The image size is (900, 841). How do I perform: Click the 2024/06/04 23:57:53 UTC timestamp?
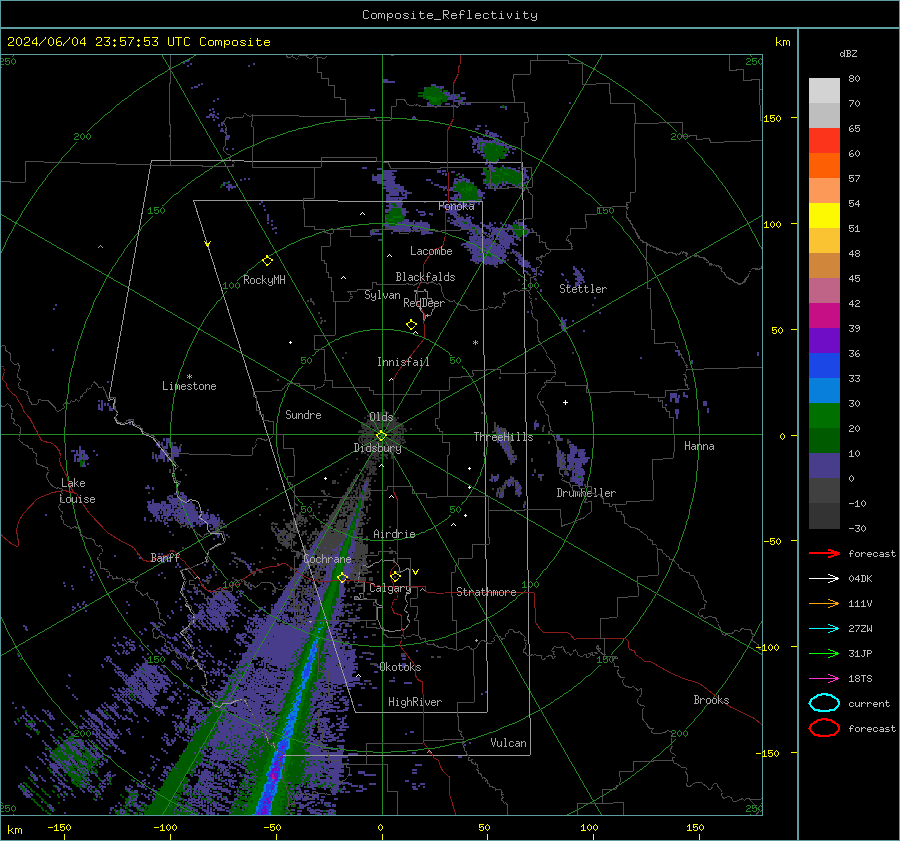coord(99,42)
